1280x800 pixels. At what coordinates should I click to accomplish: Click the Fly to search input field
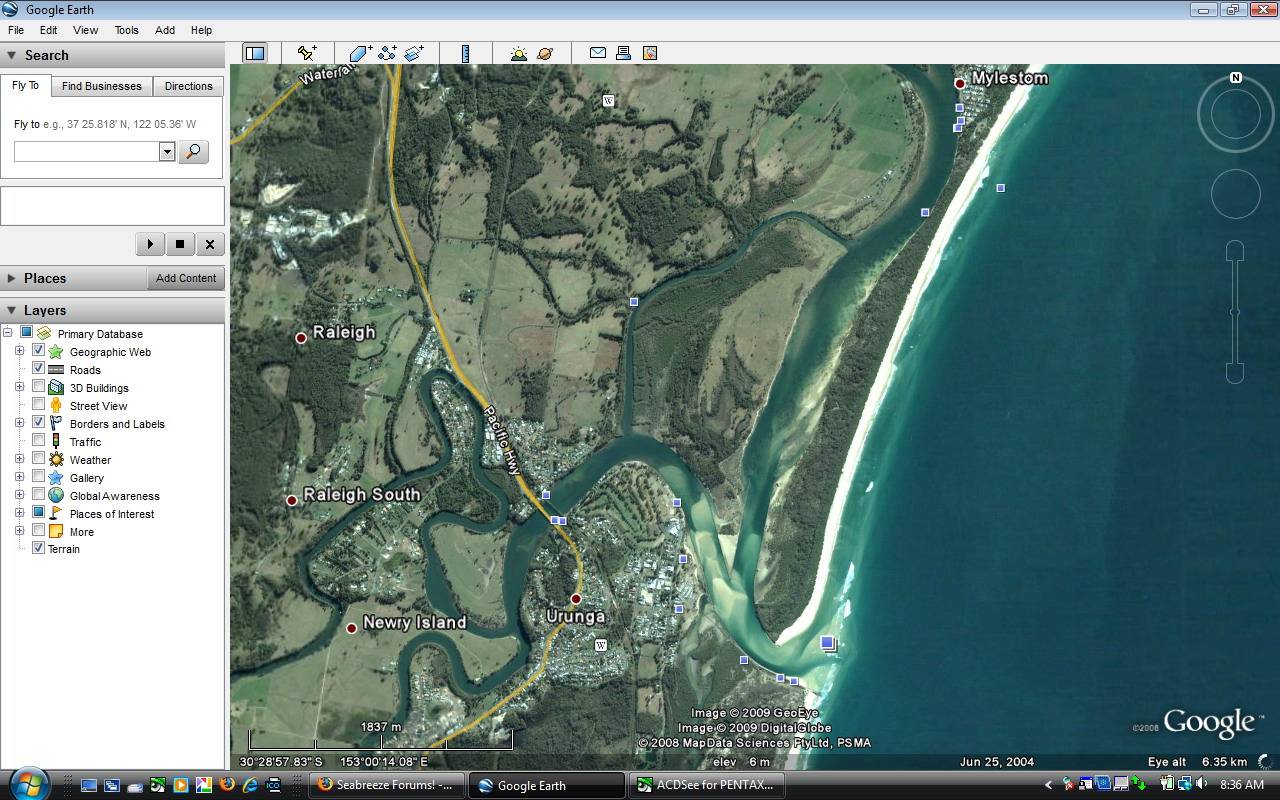(x=86, y=152)
